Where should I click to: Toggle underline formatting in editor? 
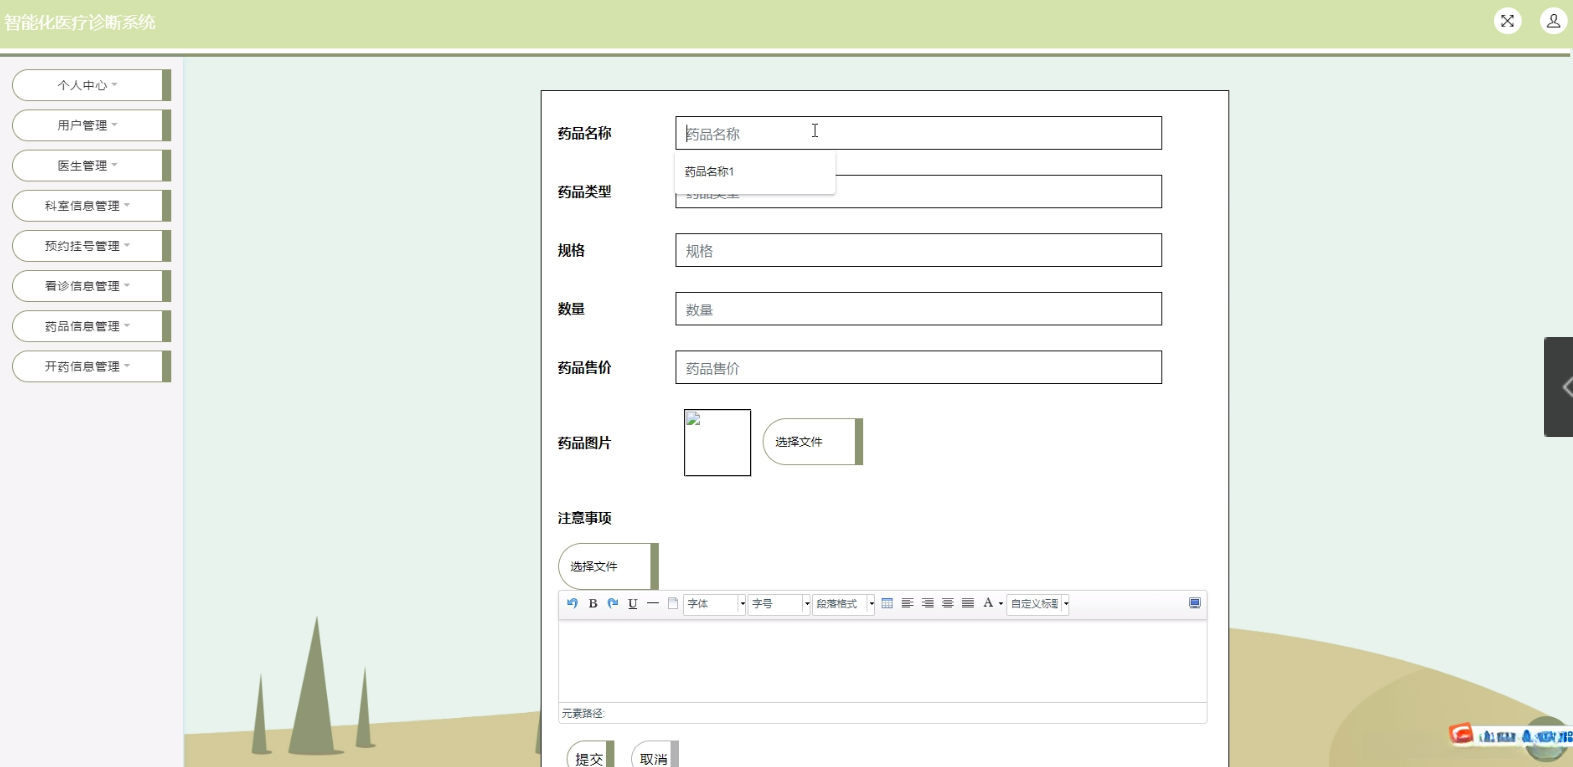[x=633, y=603]
